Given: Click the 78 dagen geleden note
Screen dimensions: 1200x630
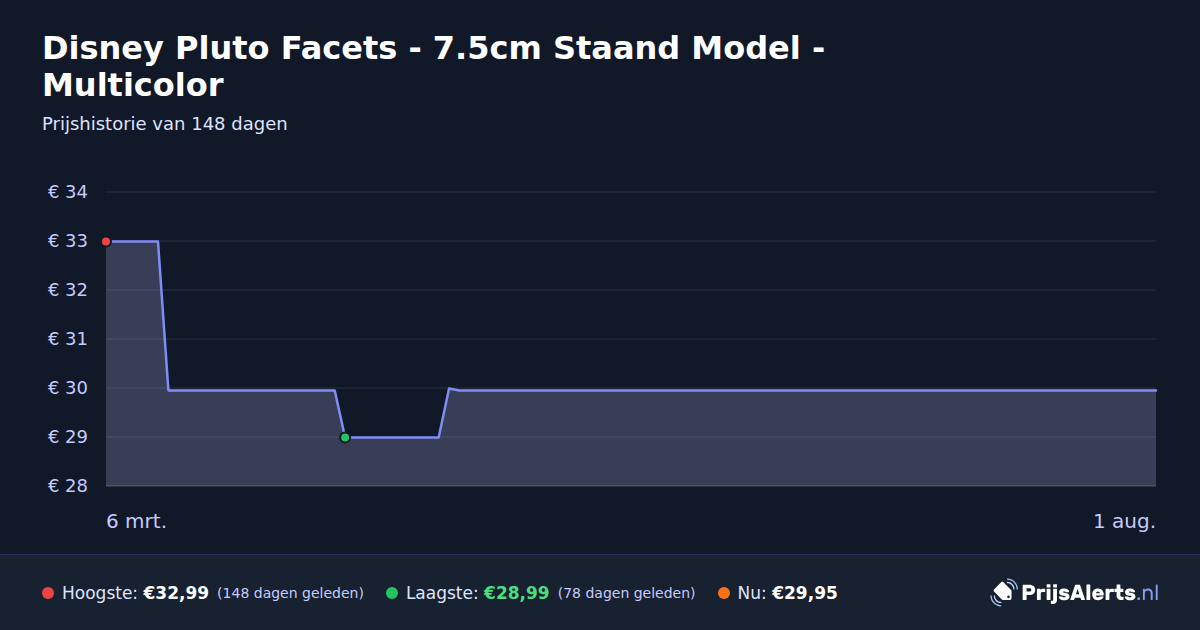Looking at the screenshot, I should pyautogui.click(x=626, y=593).
